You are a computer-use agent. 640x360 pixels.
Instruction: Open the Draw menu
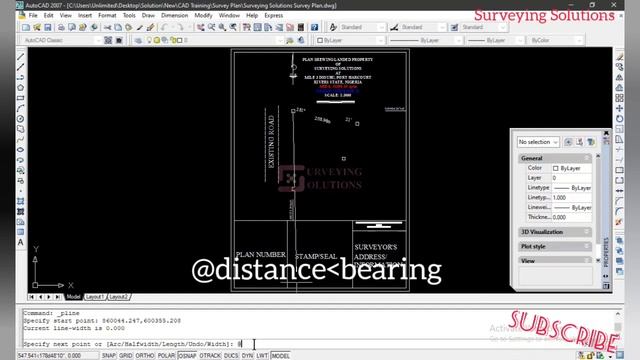pyautogui.click(x=148, y=16)
